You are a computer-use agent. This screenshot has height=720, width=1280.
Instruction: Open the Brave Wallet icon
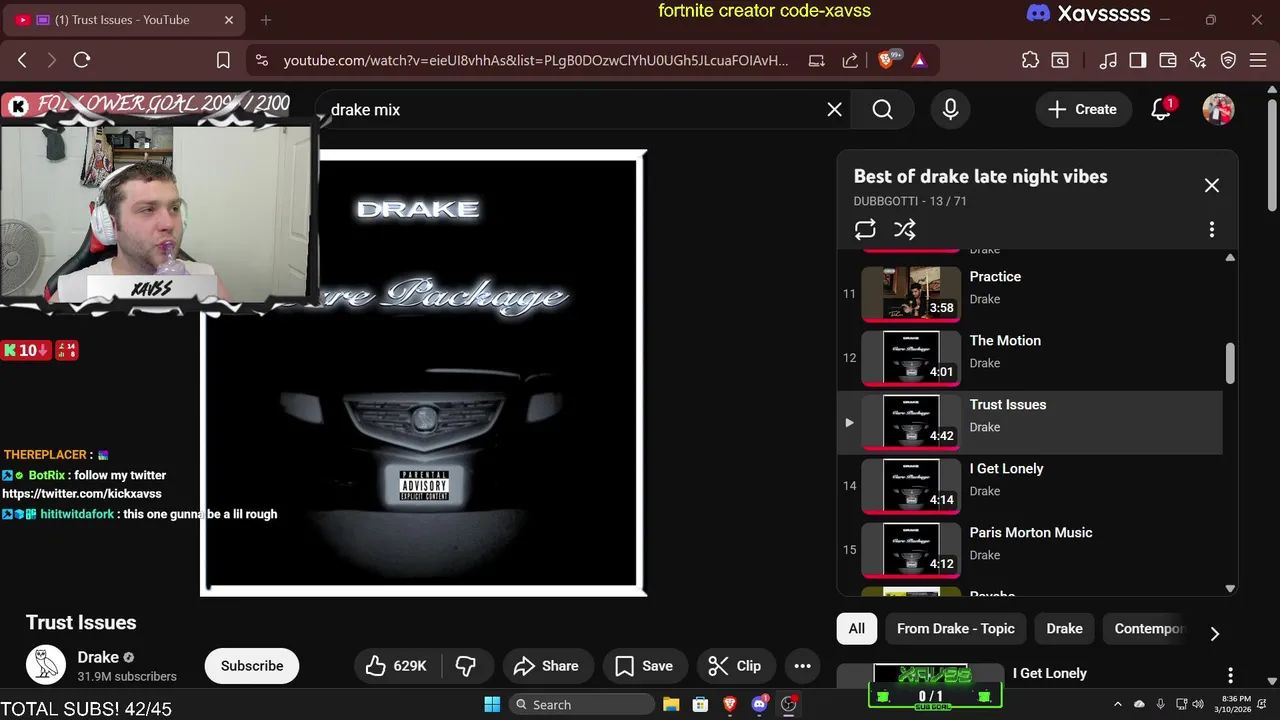click(x=1167, y=60)
